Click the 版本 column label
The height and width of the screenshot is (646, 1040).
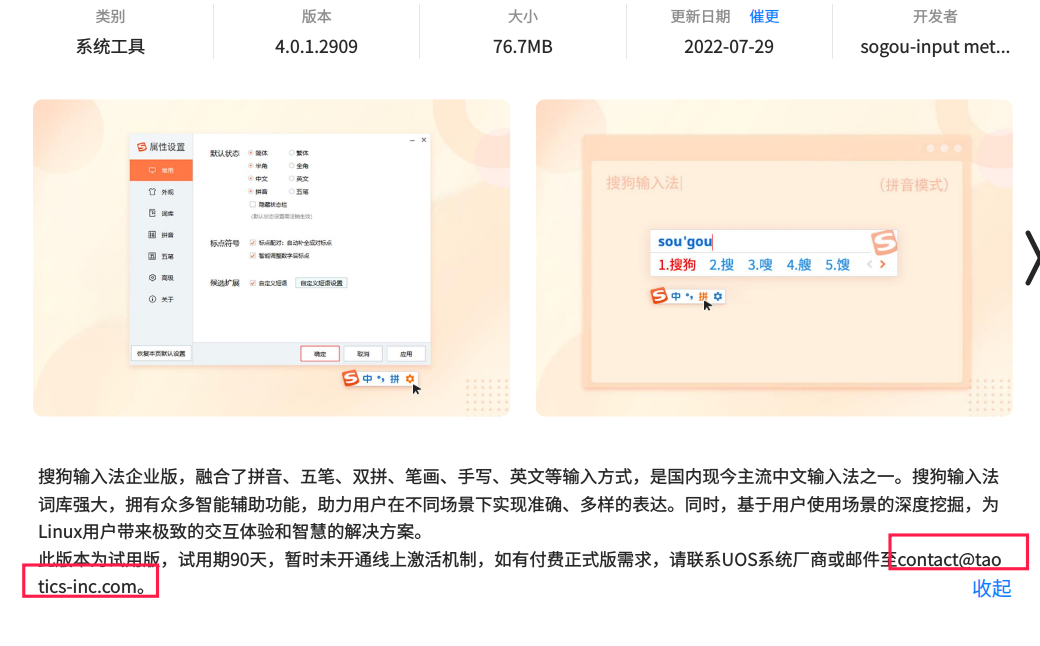[x=316, y=17]
